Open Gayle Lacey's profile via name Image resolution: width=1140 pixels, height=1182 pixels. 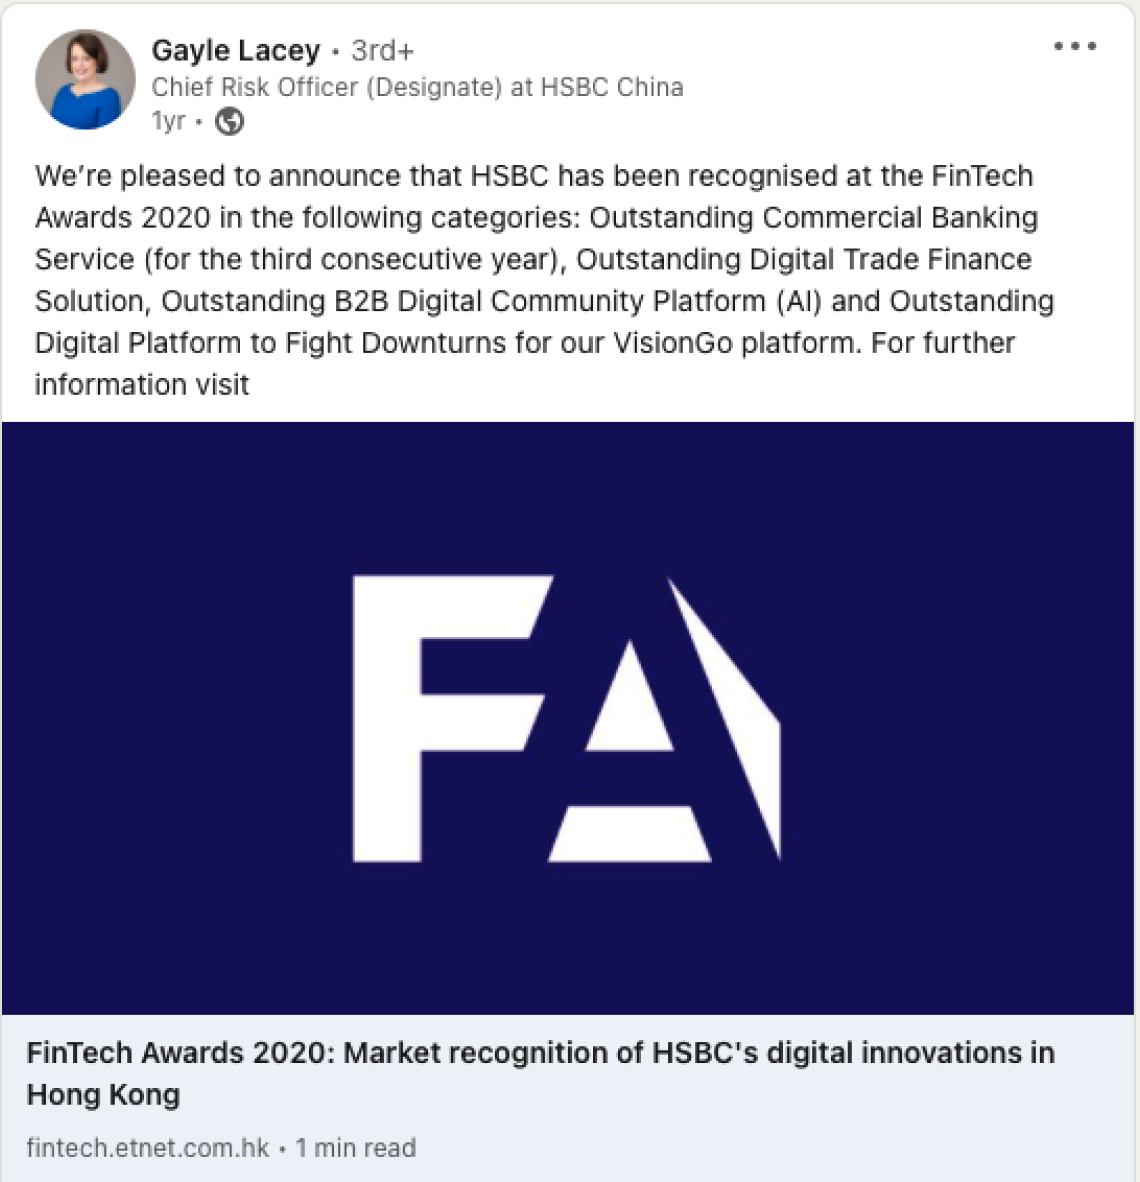click(x=236, y=50)
